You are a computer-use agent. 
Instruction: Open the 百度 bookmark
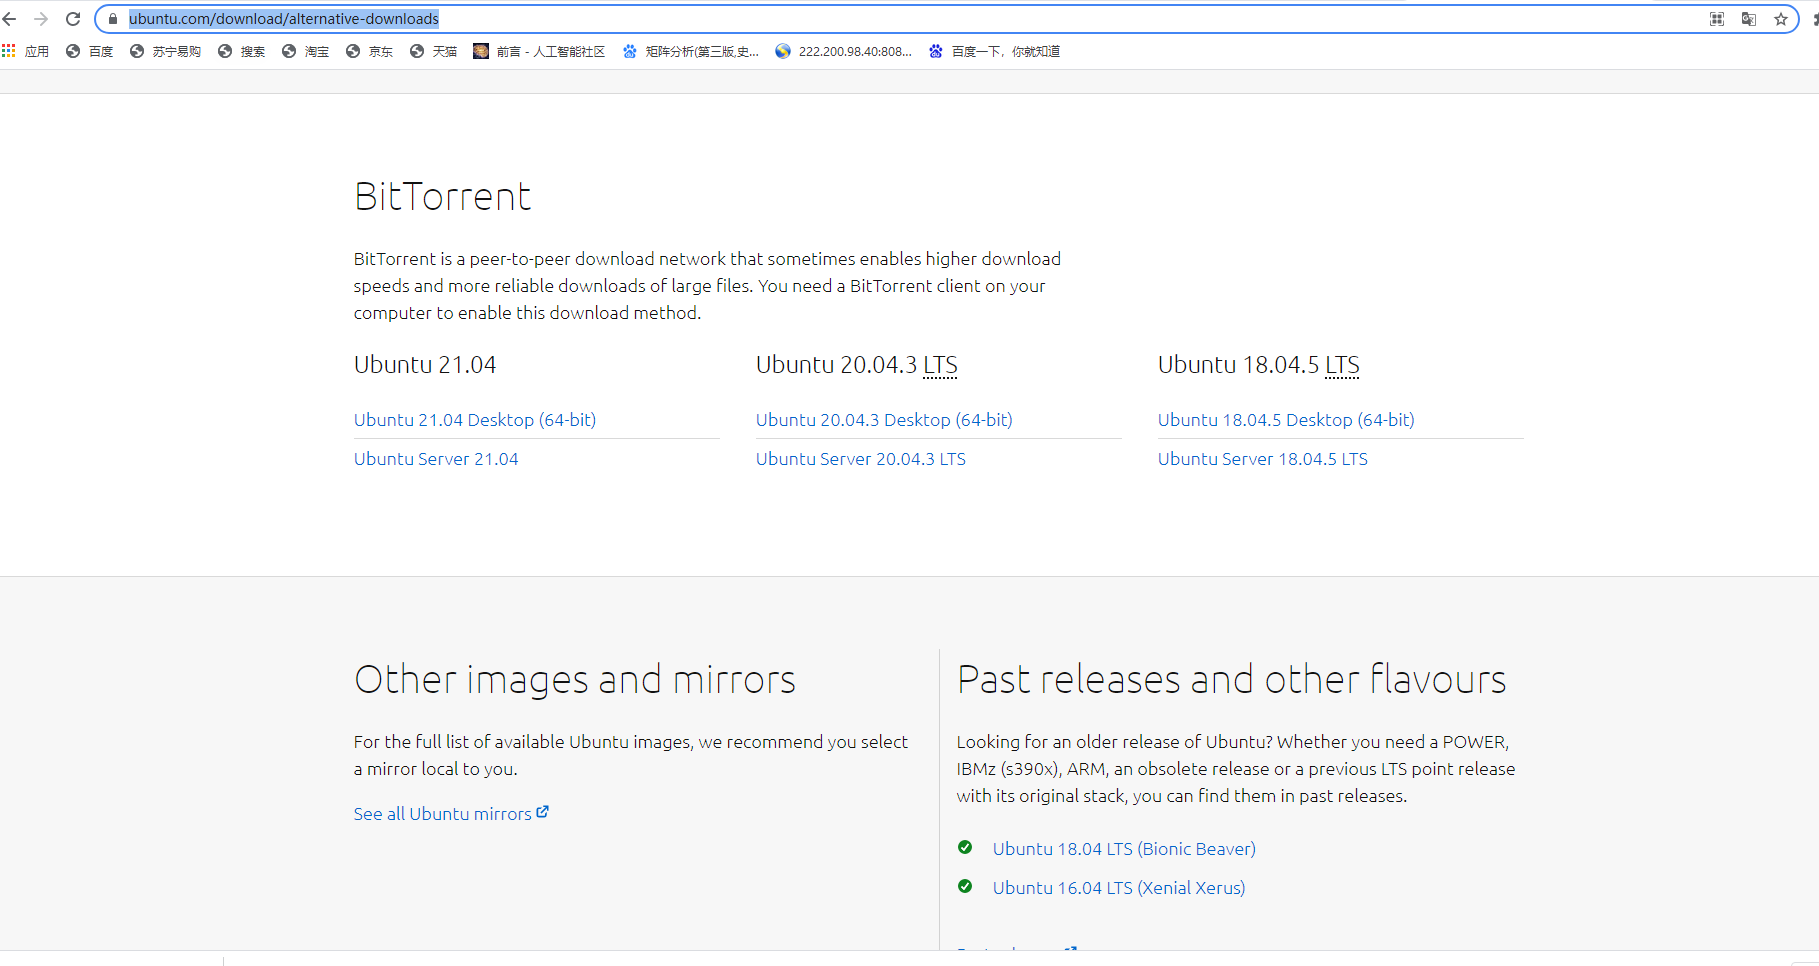click(89, 51)
